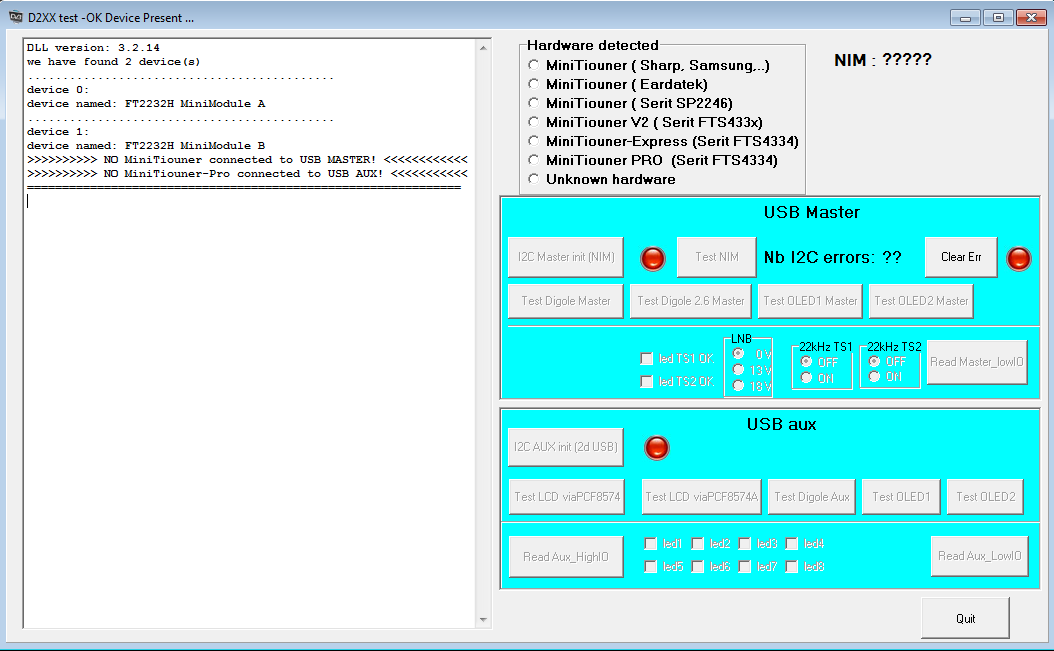
Task: Toggle led TS1 OK checkbox
Action: (x=647, y=359)
